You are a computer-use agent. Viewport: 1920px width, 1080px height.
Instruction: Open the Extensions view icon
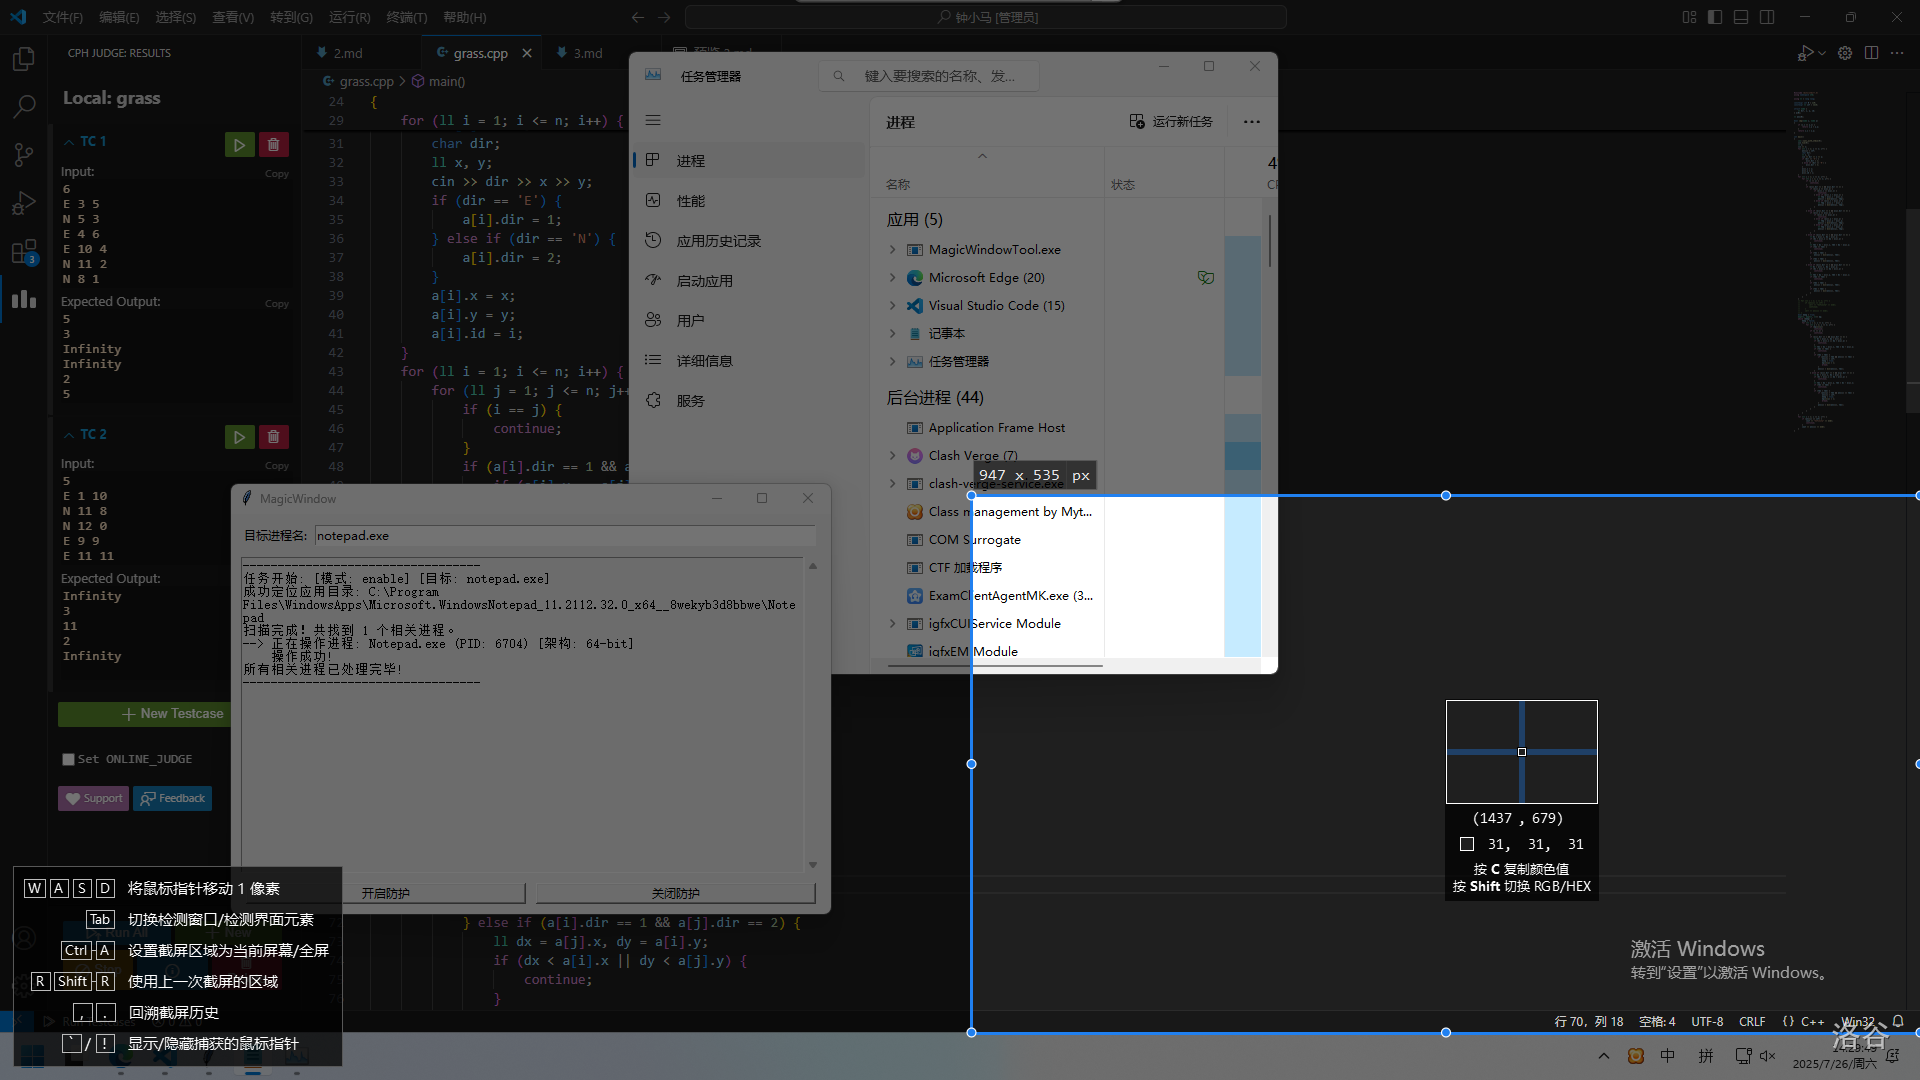click(24, 252)
